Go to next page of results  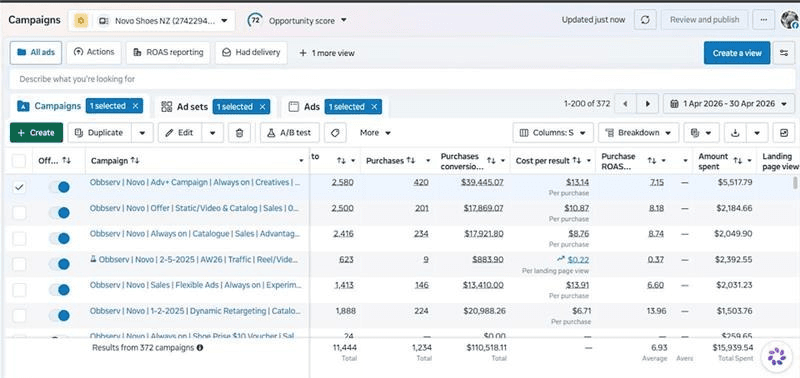pos(648,104)
